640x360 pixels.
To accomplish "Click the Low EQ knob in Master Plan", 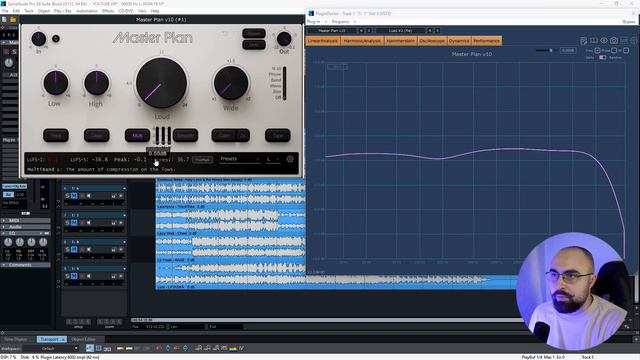I will click(x=56, y=82).
